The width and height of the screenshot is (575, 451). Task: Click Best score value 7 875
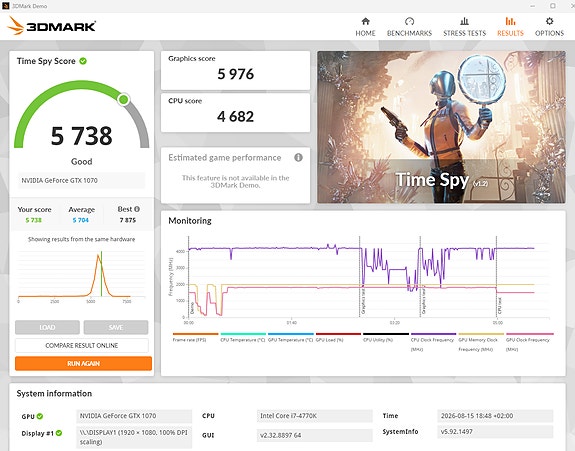click(128, 220)
